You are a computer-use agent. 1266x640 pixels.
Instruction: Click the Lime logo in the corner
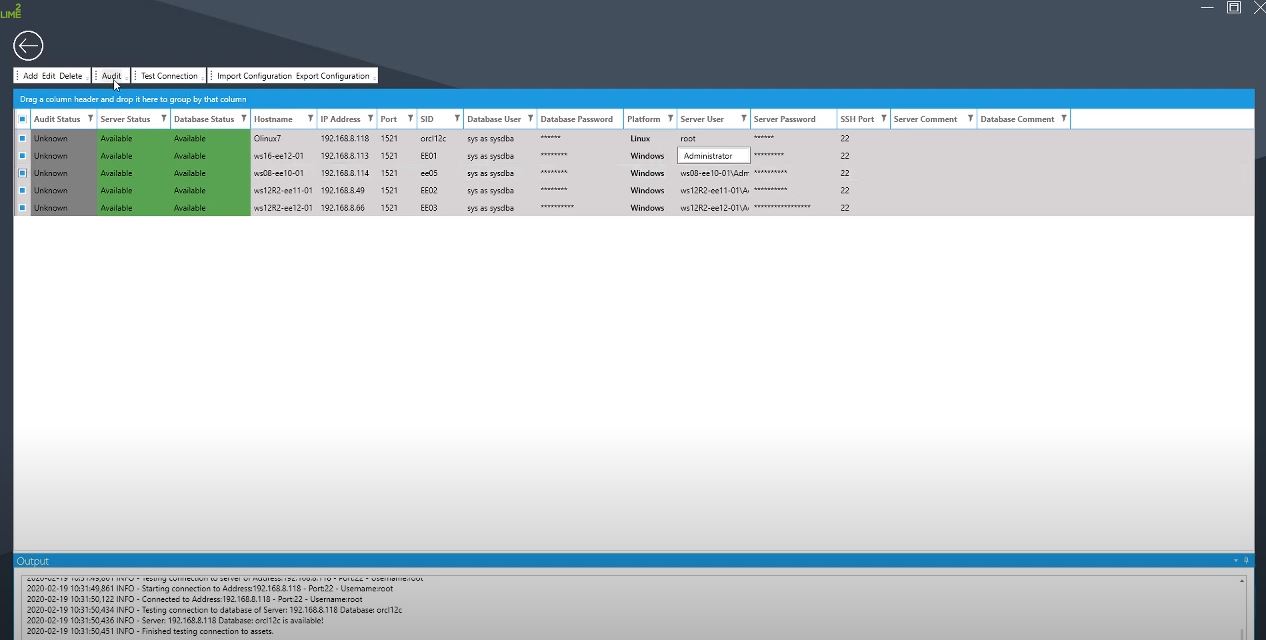coord(11,10)
